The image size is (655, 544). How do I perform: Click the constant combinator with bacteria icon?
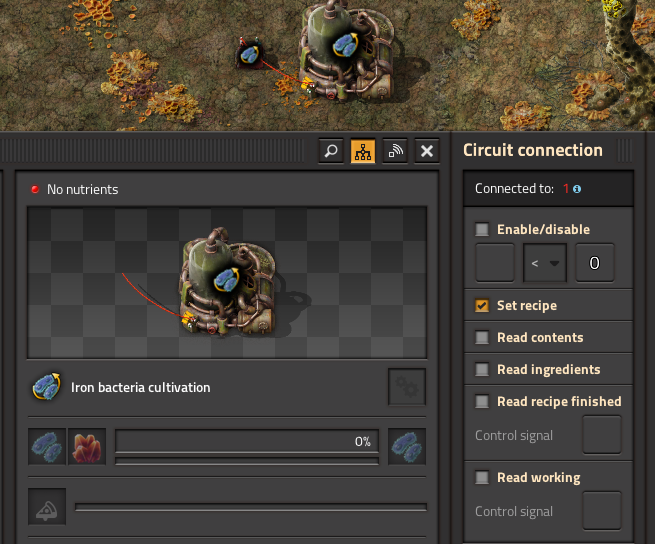(250, 54)
